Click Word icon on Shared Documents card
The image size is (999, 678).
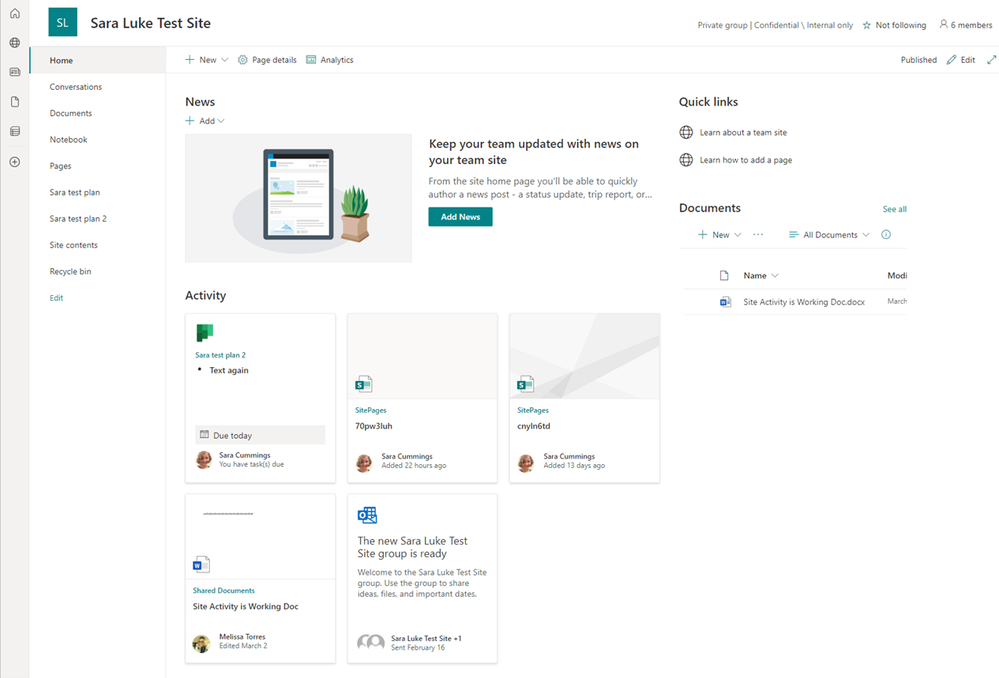[x=201, y=564]
